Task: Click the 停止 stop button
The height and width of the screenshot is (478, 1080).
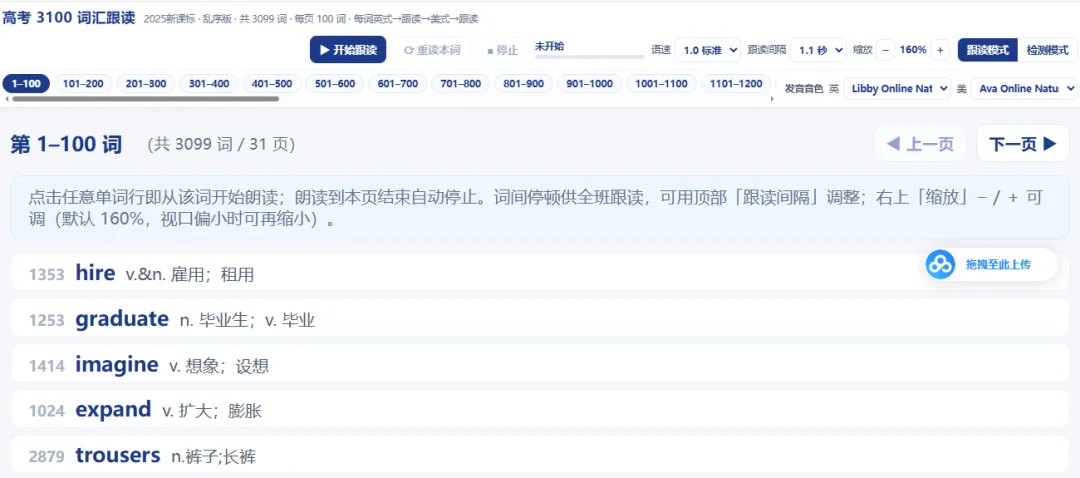Action: (x=502, y=50)
